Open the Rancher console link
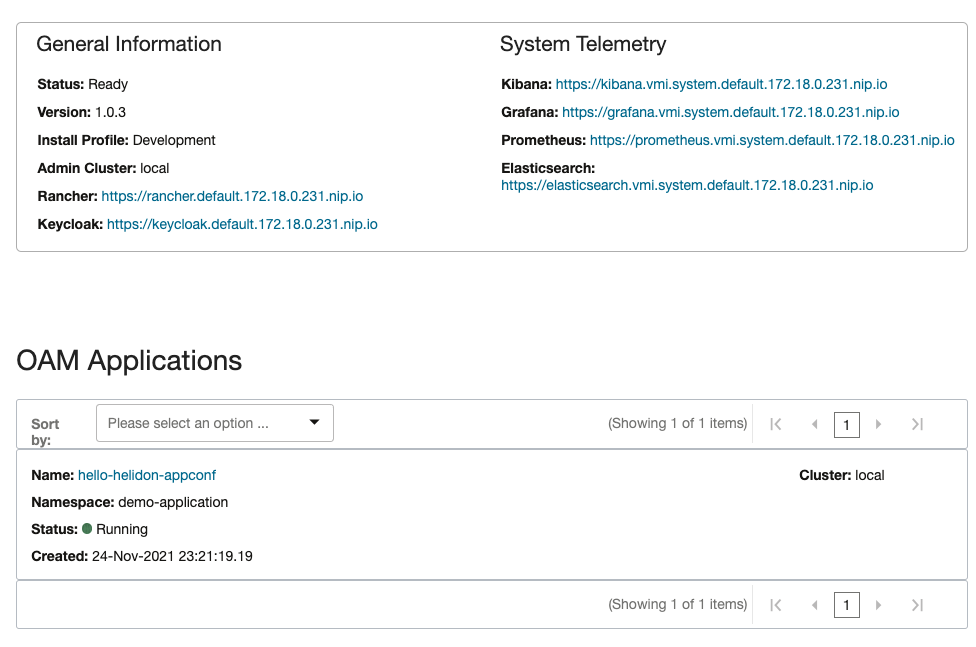This screenshot has width=976, height=647. pyautogui.click(x=232, y=197)
